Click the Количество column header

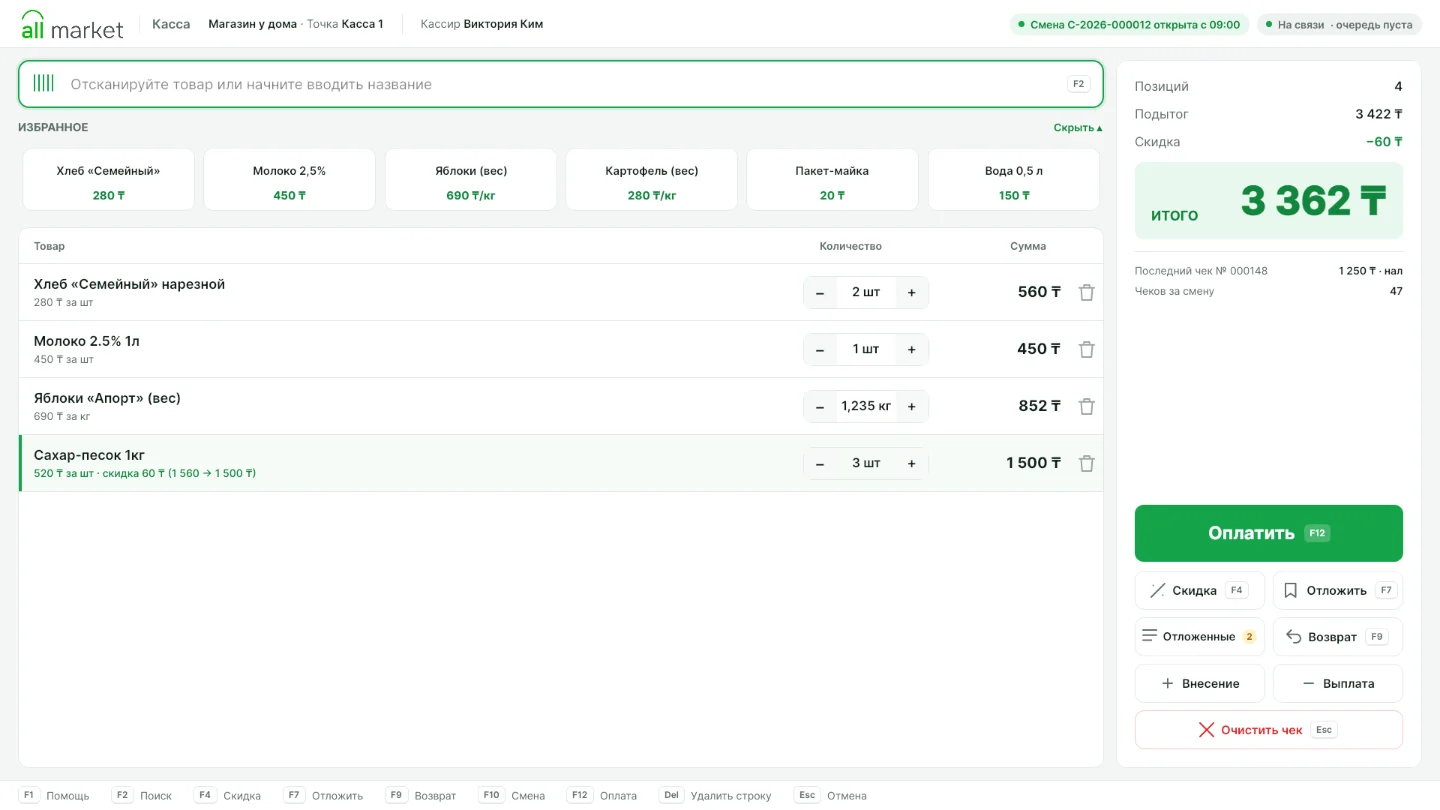(850, 246)
